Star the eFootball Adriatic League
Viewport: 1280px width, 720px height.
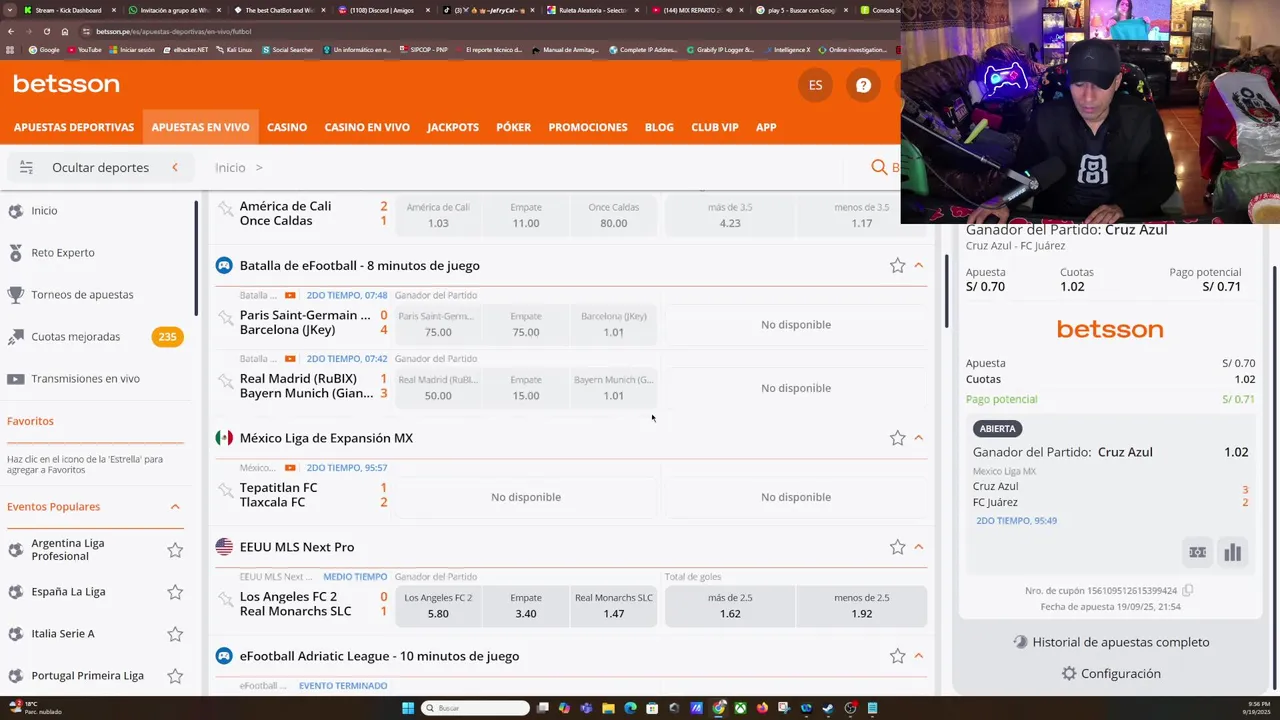pyautogui.click(x=897, y=656)
